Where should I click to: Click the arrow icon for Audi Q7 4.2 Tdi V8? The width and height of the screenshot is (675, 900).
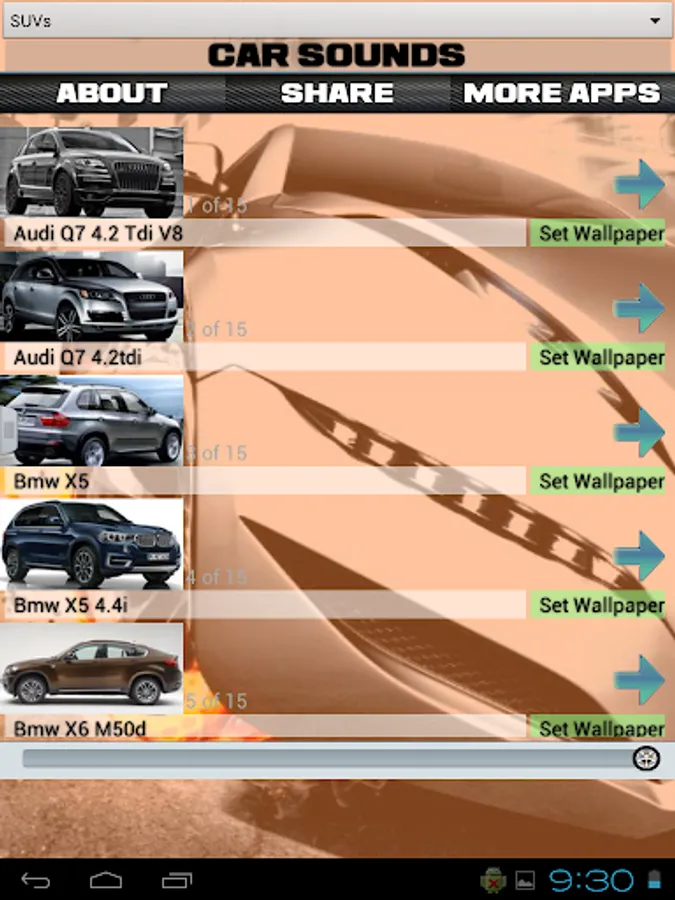(x=639, y=184)
